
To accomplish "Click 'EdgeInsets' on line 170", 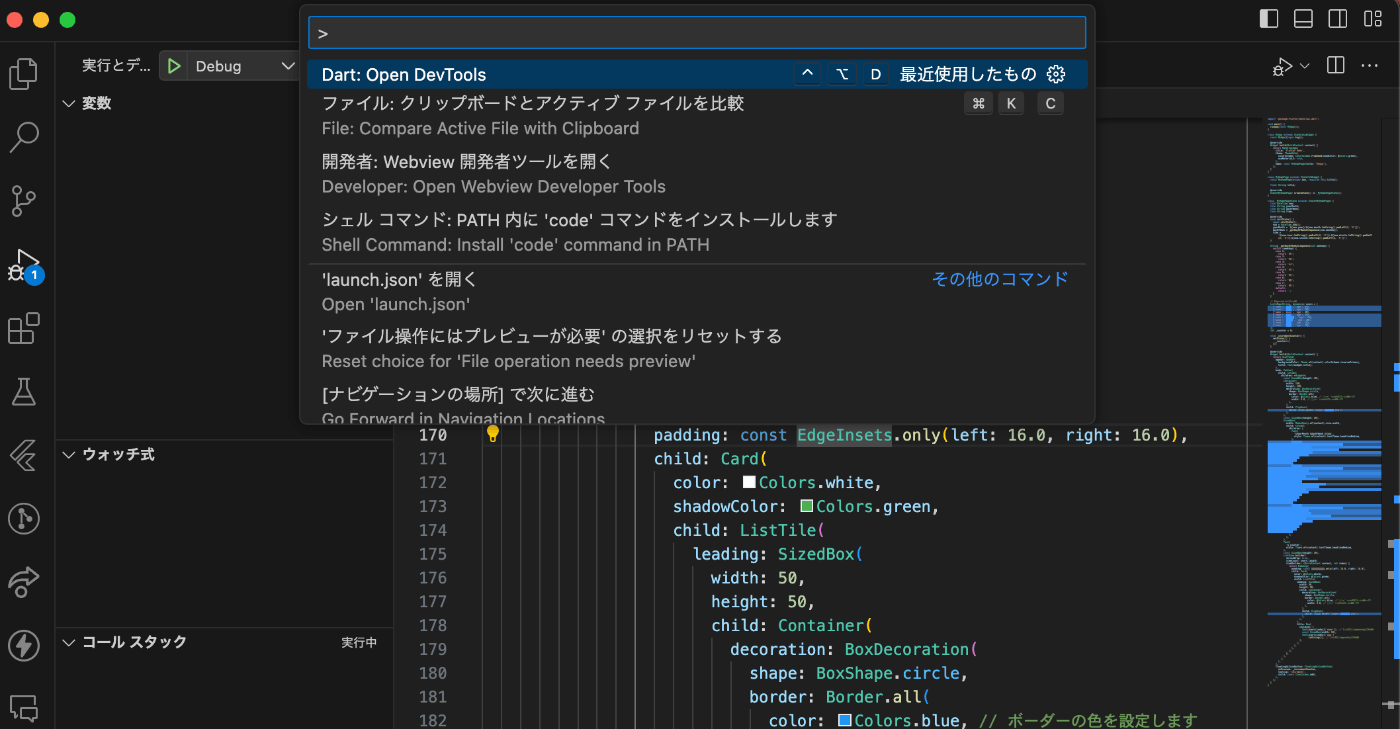I will click(844, 435).
